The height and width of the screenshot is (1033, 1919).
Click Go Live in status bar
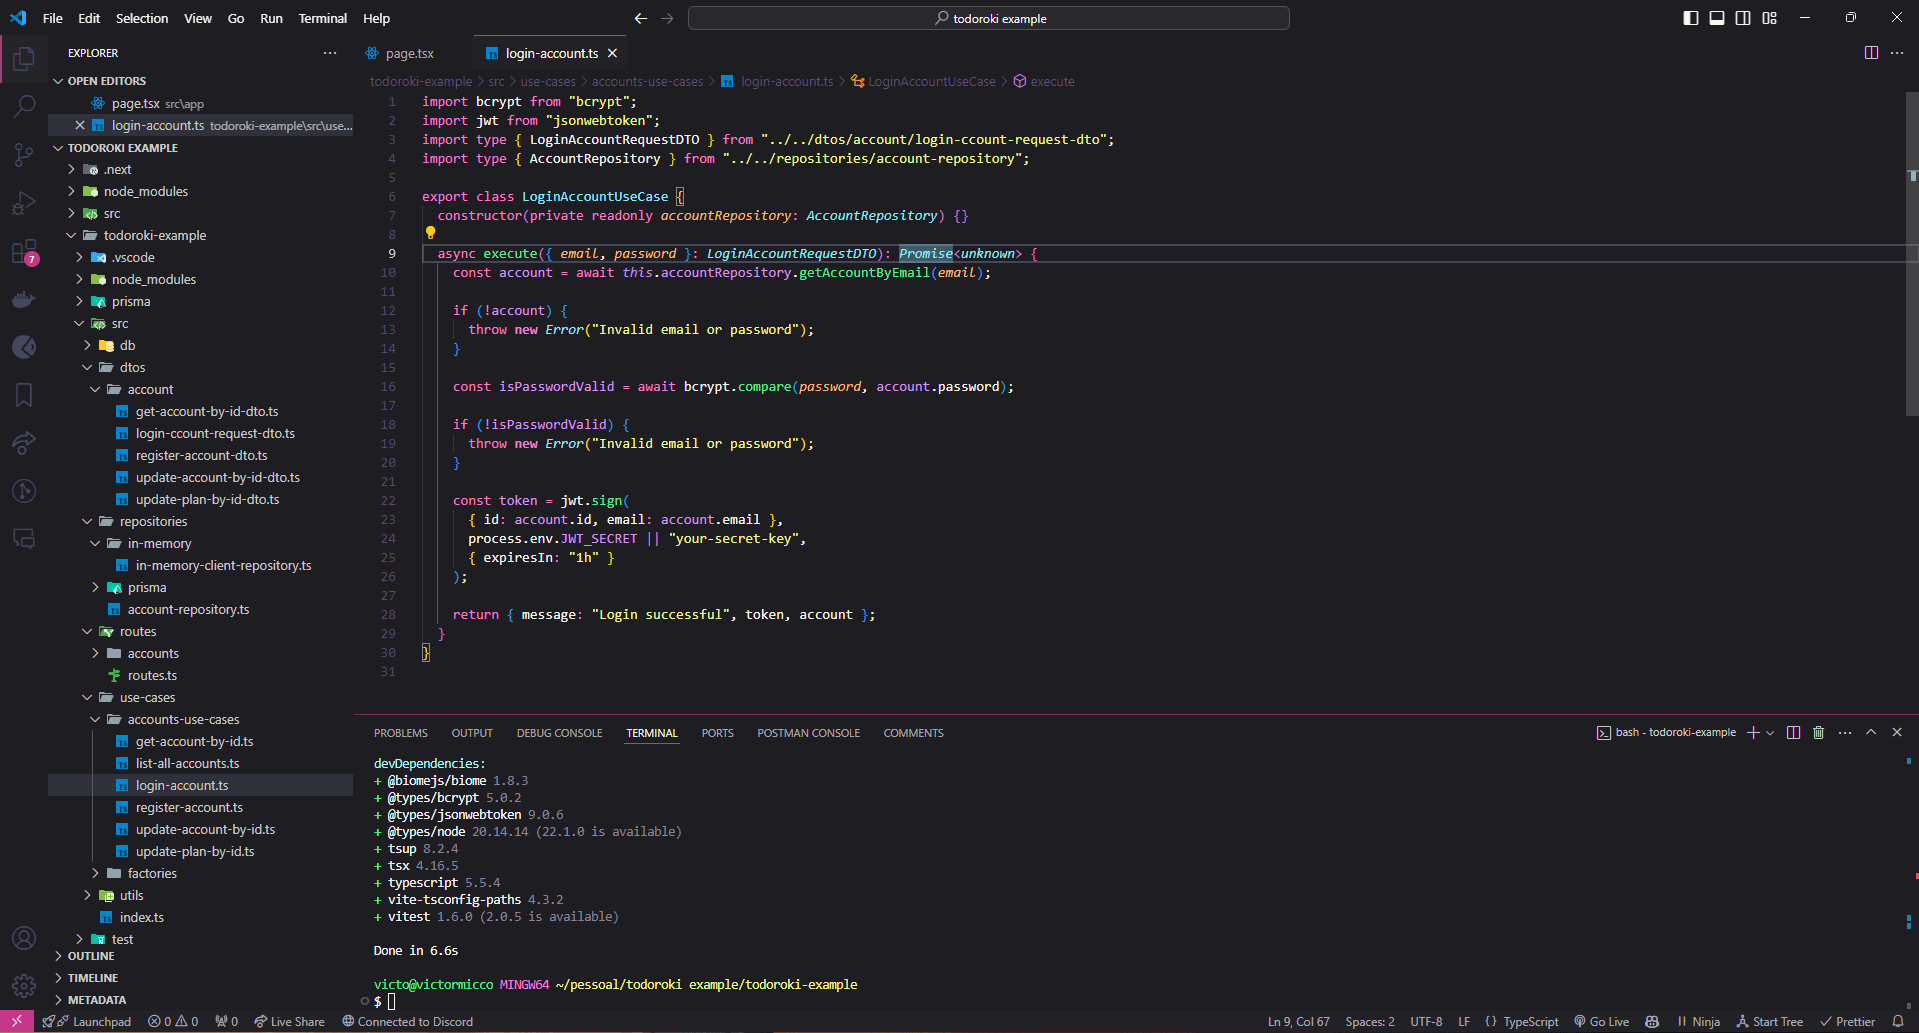pyautogui.click(x=1601, y=1021)
